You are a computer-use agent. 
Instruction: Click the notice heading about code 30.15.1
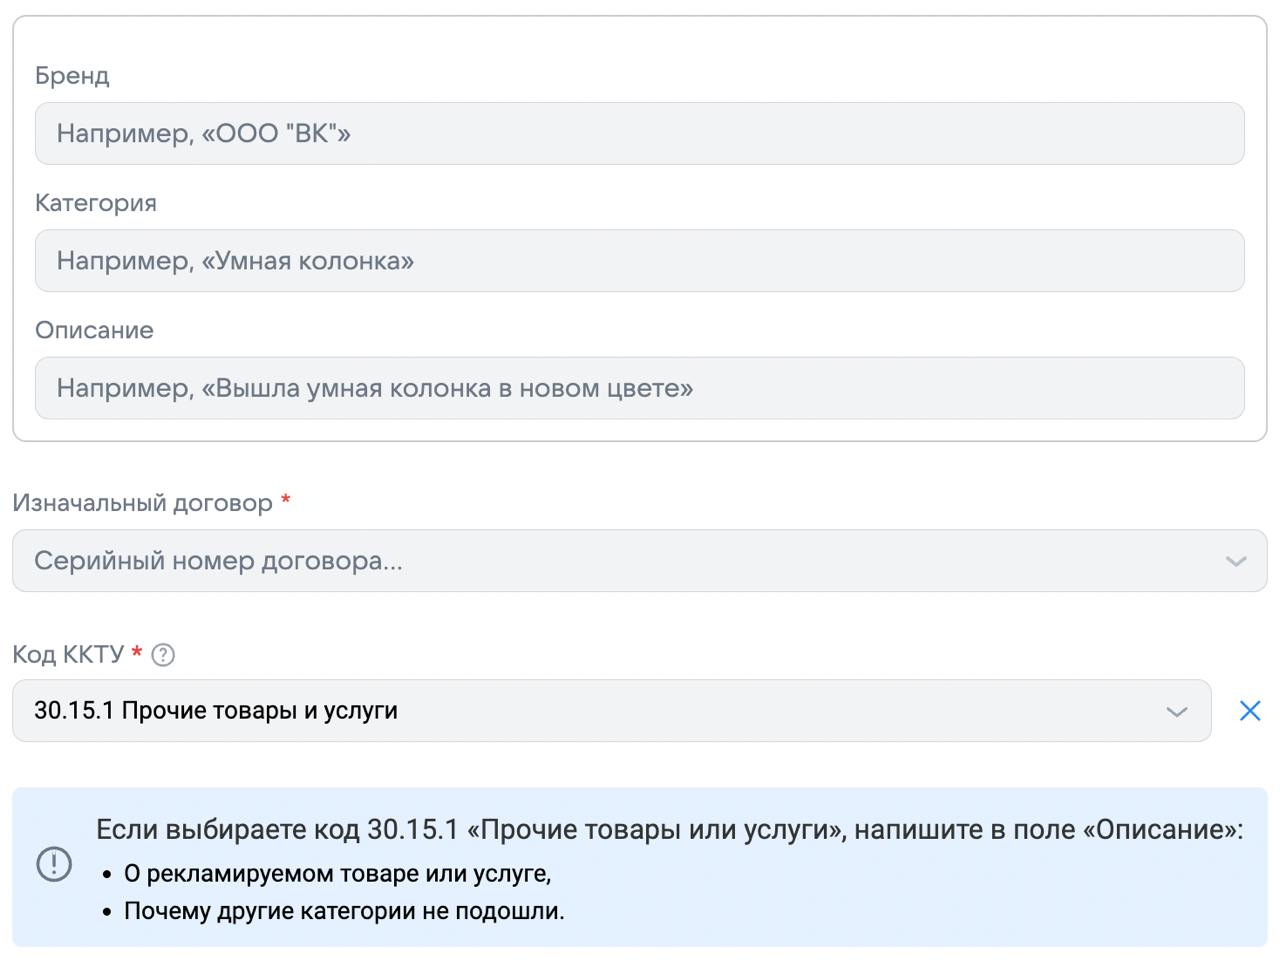point(669,829)
